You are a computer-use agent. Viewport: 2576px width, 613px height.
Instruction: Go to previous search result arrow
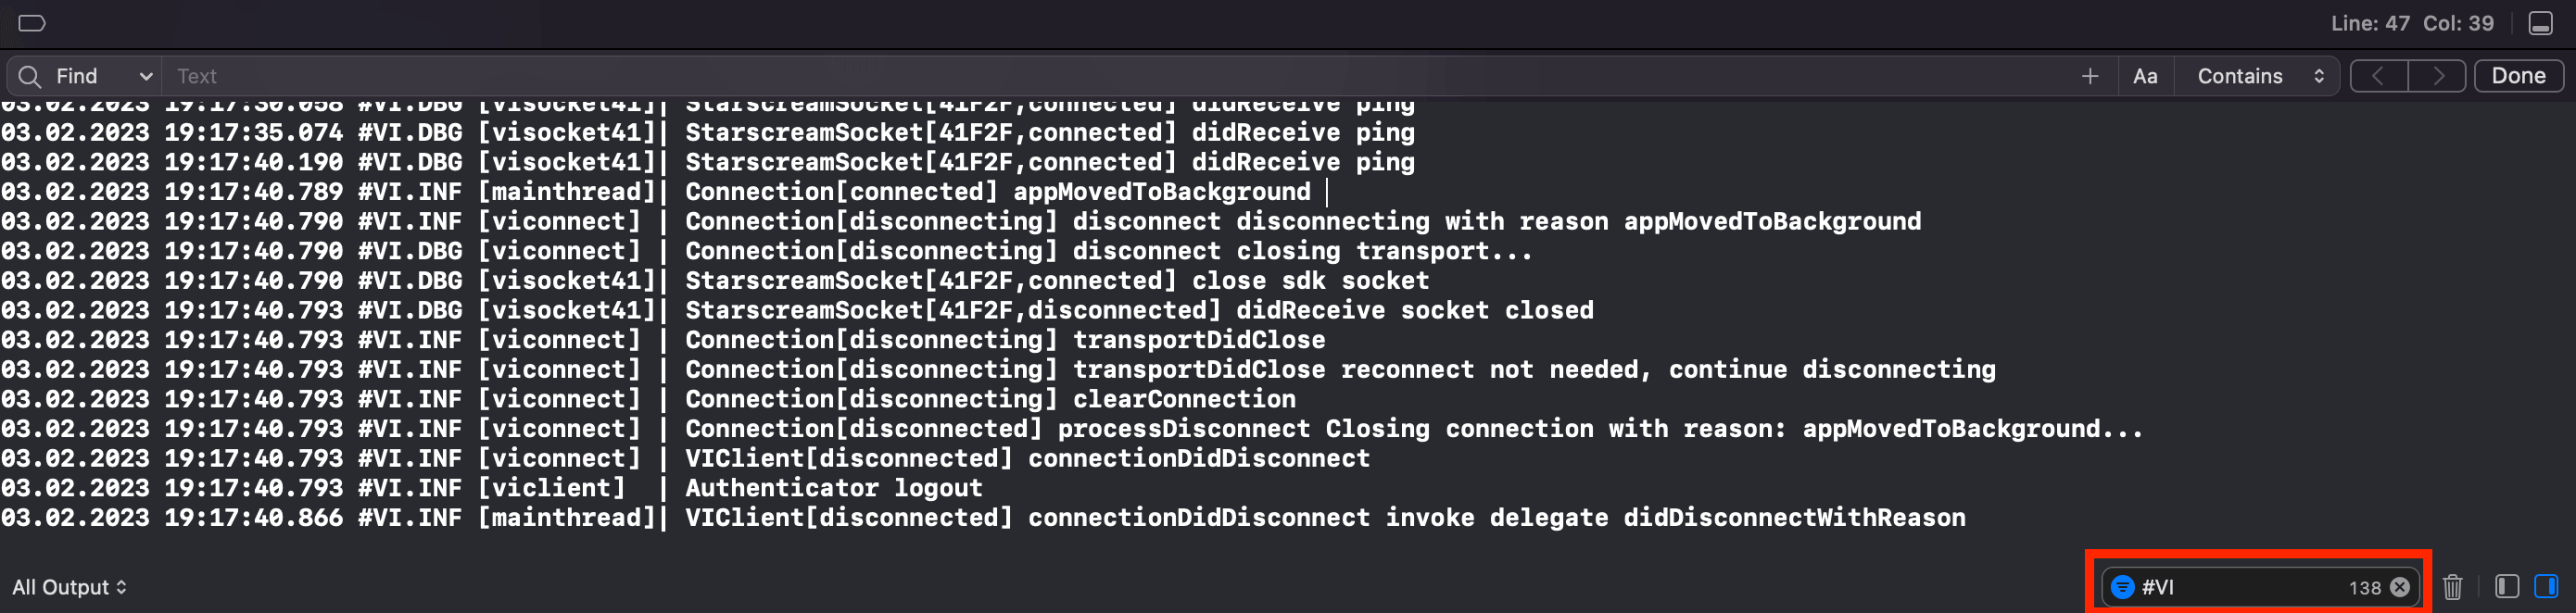(2378, 76)
